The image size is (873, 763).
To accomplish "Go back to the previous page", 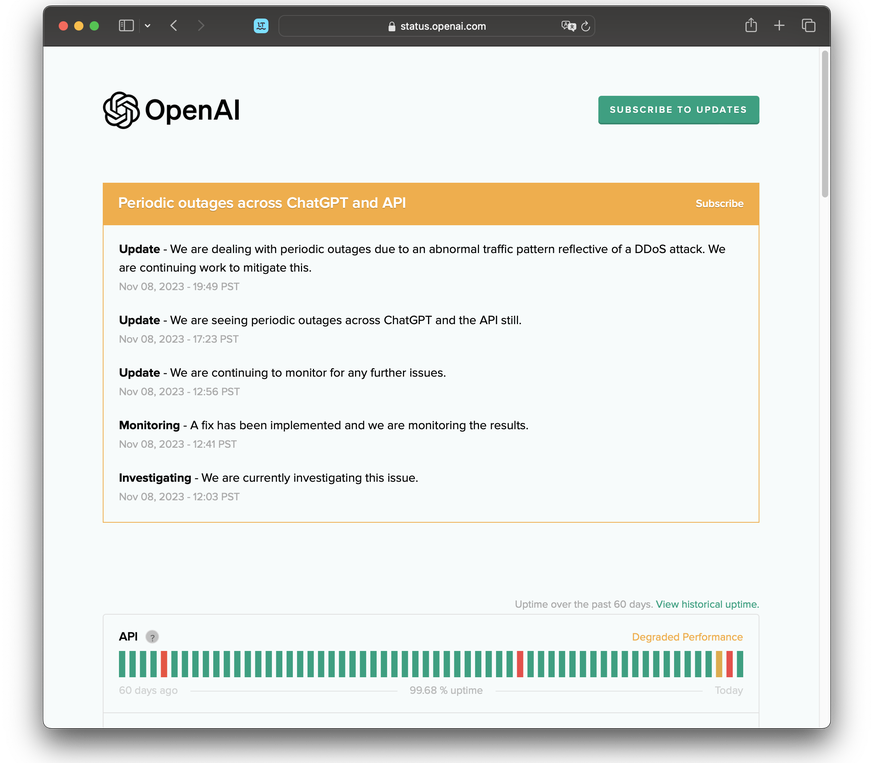I will tap(174, 26).
